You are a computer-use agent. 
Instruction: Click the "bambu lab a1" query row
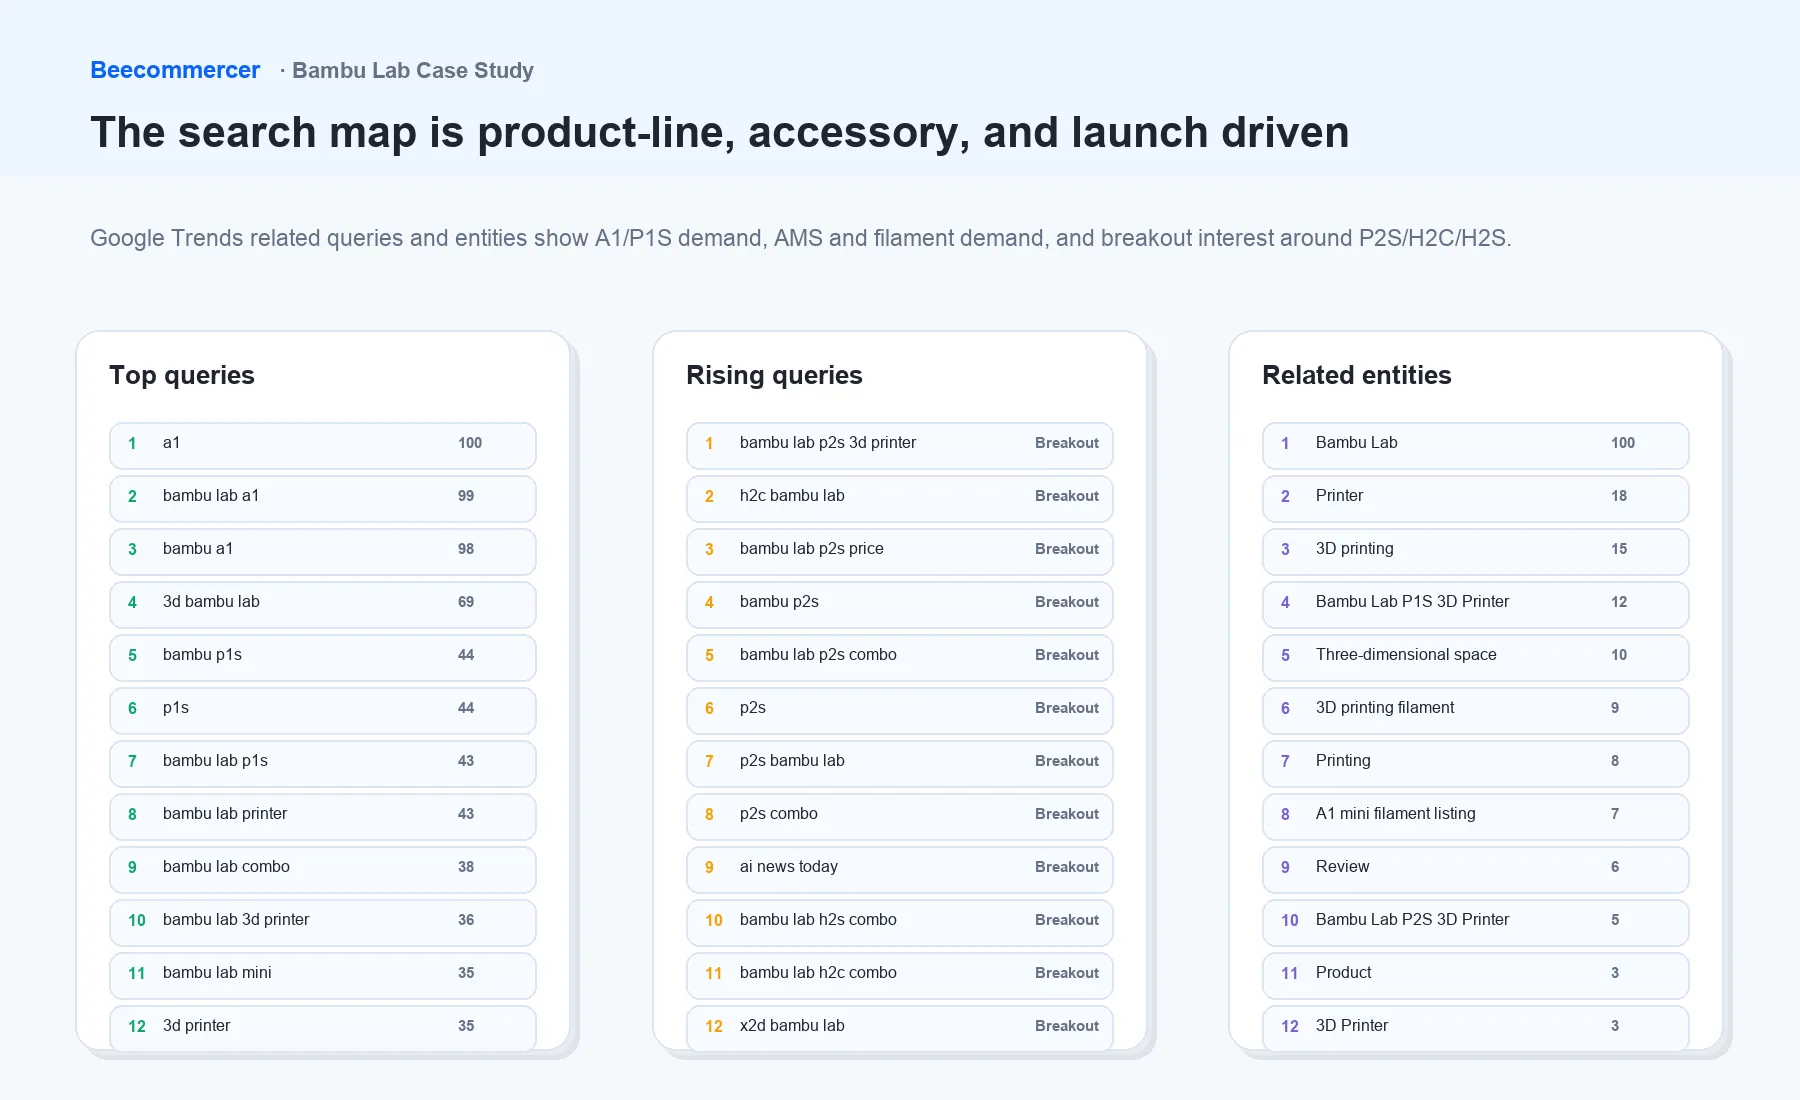coord(323,498)
